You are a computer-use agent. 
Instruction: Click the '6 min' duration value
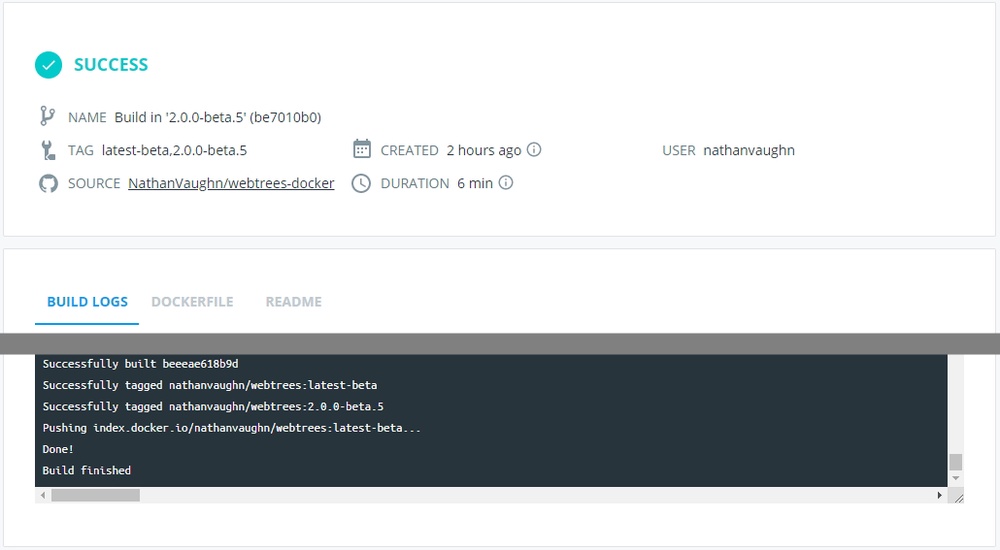tap(475, 184)
